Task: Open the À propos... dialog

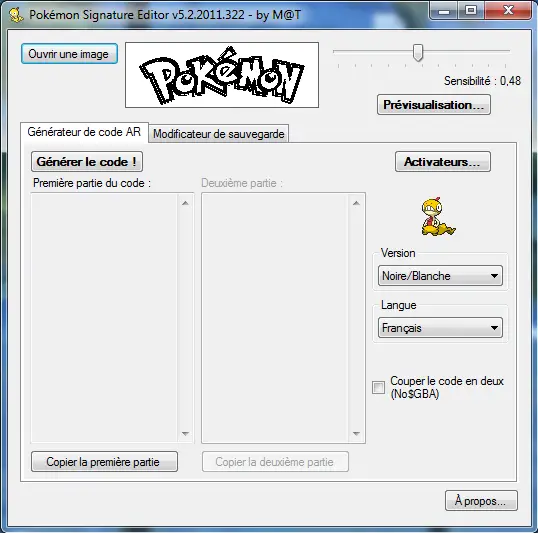Action: [x=481, y=501]
